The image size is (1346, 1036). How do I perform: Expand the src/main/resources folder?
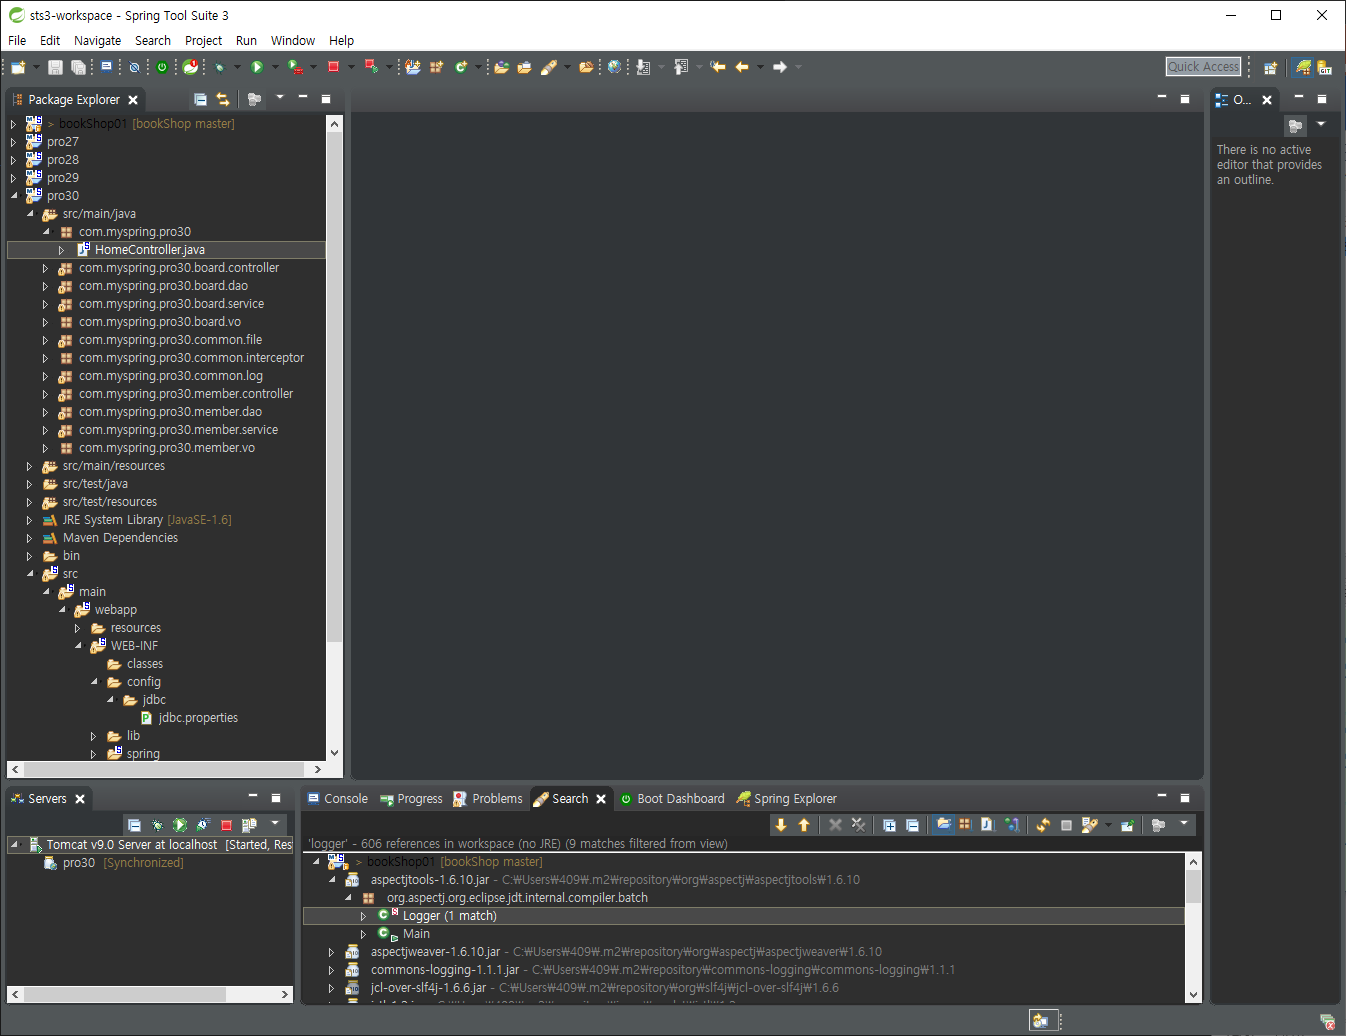coord(29,466)
